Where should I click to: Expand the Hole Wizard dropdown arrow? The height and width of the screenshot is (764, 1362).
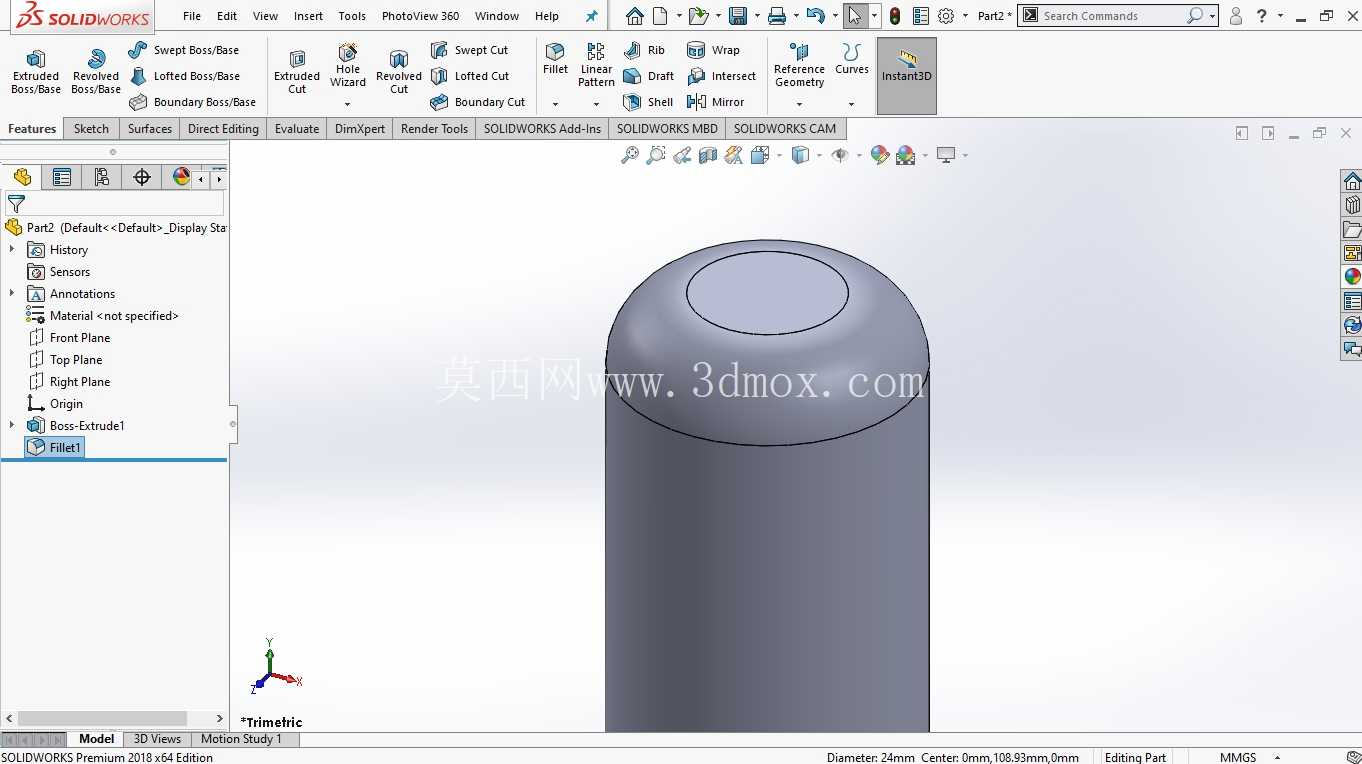[x=348, y=104]
